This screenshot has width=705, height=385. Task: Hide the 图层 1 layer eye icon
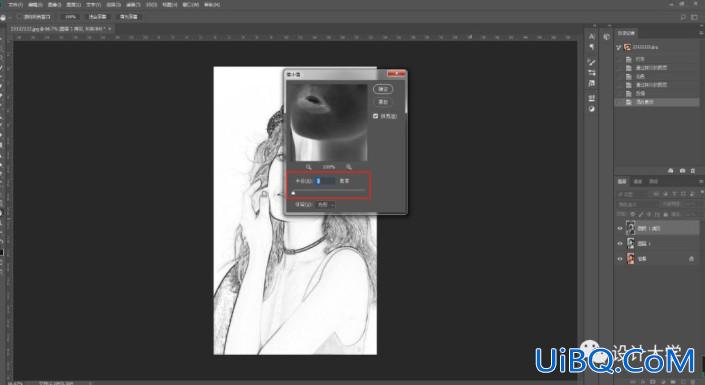[620, 244]
